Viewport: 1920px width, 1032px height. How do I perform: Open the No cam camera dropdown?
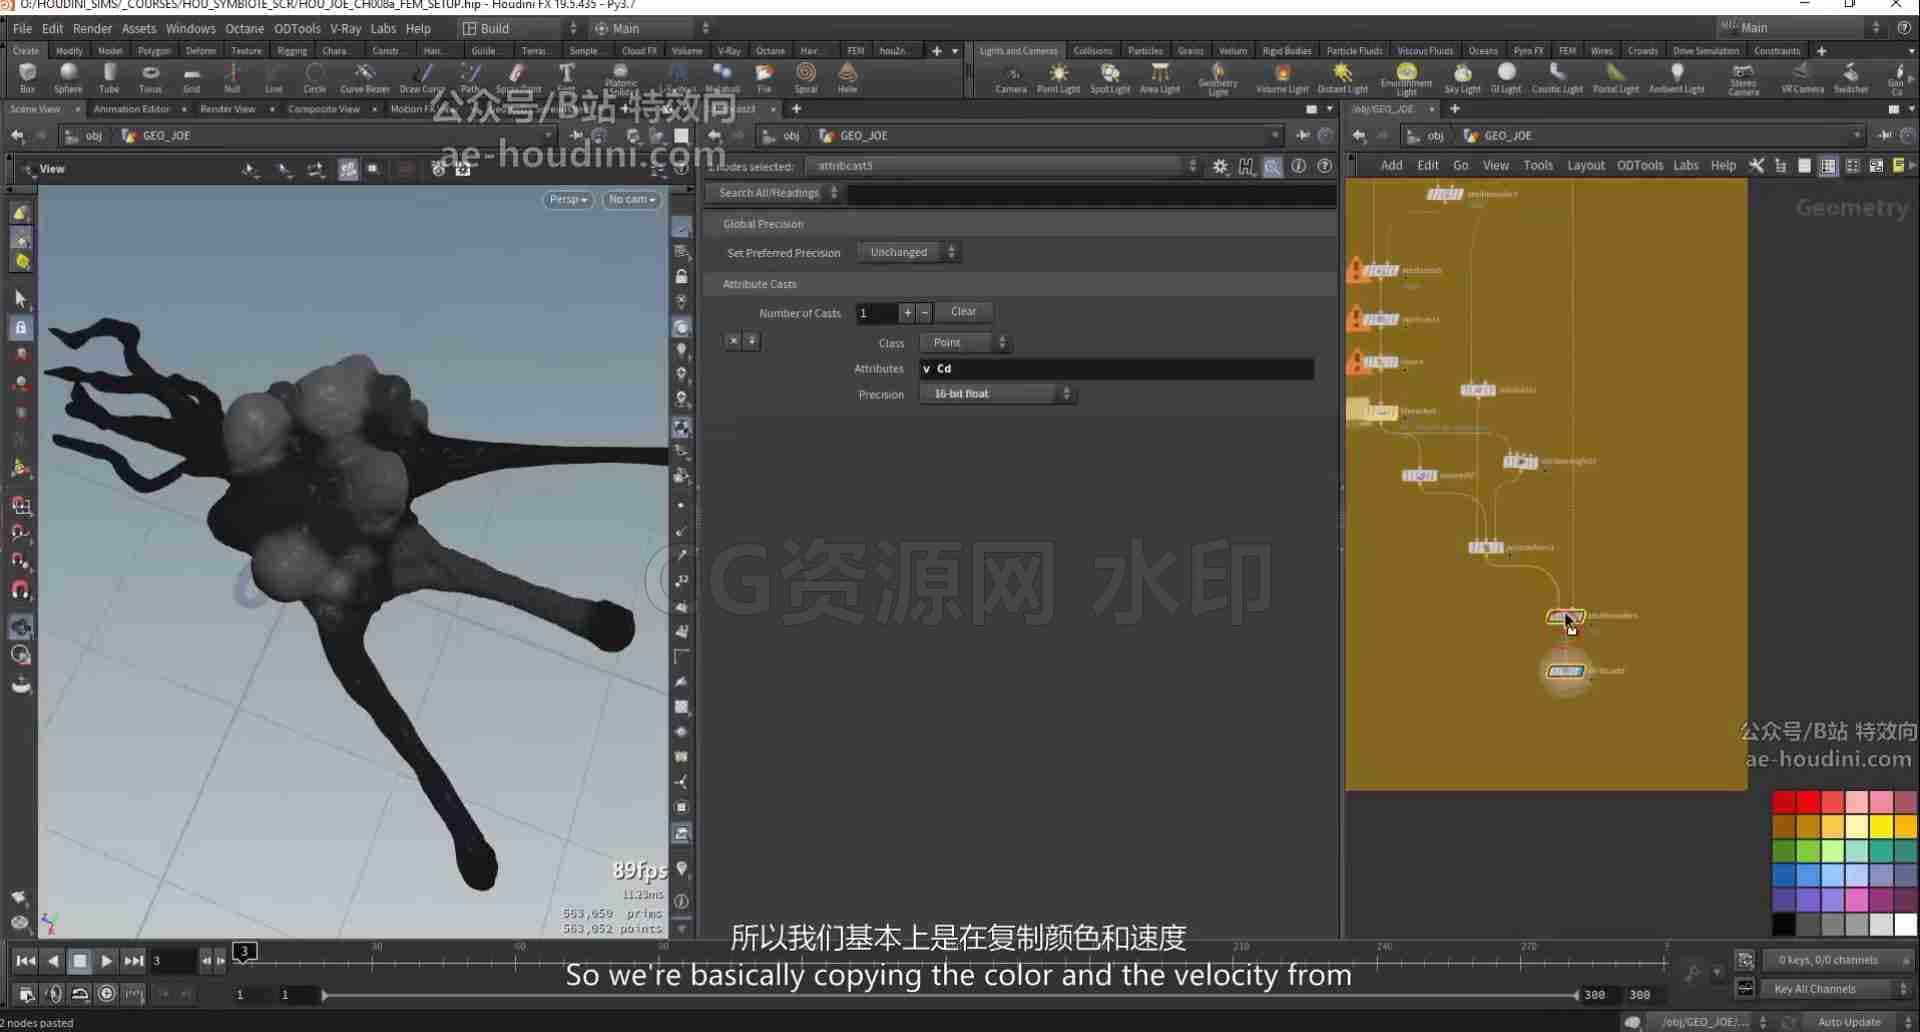(x=632, y=200)
